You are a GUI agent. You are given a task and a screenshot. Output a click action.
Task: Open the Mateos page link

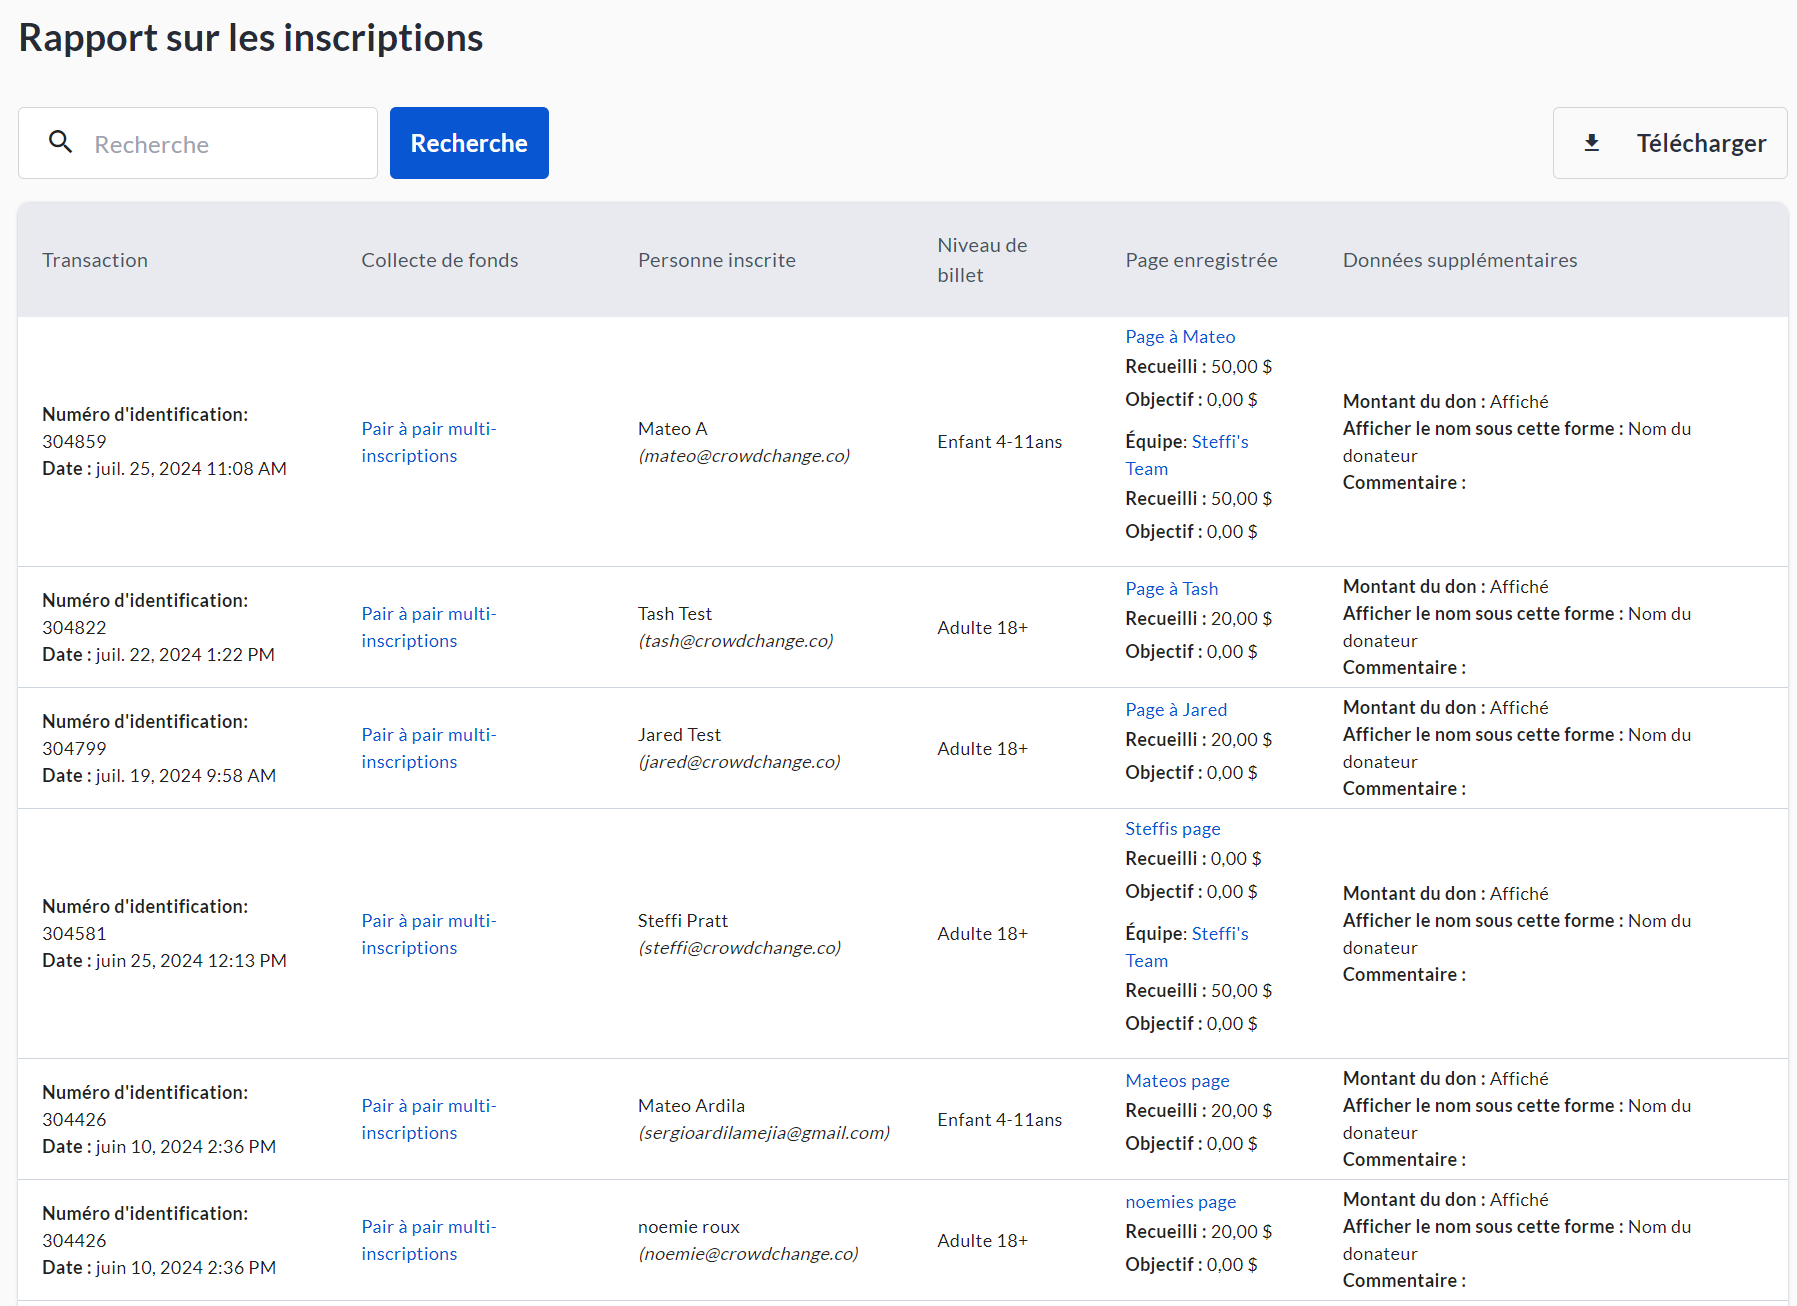(x=1177, y=1081)
